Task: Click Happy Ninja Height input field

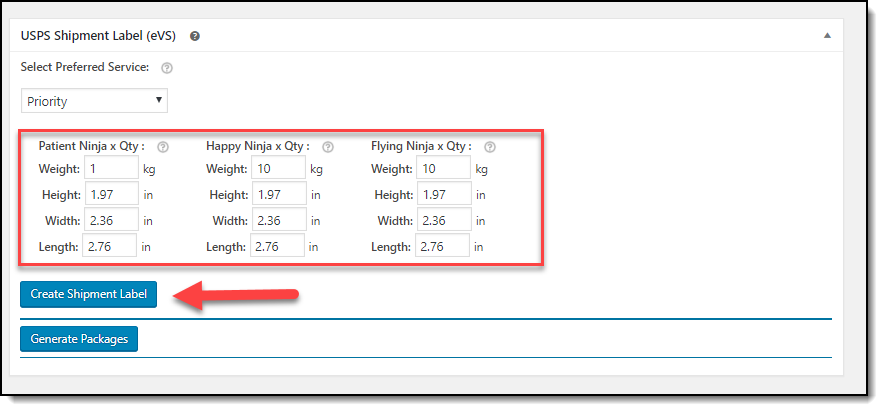Action: coord(280,194)
